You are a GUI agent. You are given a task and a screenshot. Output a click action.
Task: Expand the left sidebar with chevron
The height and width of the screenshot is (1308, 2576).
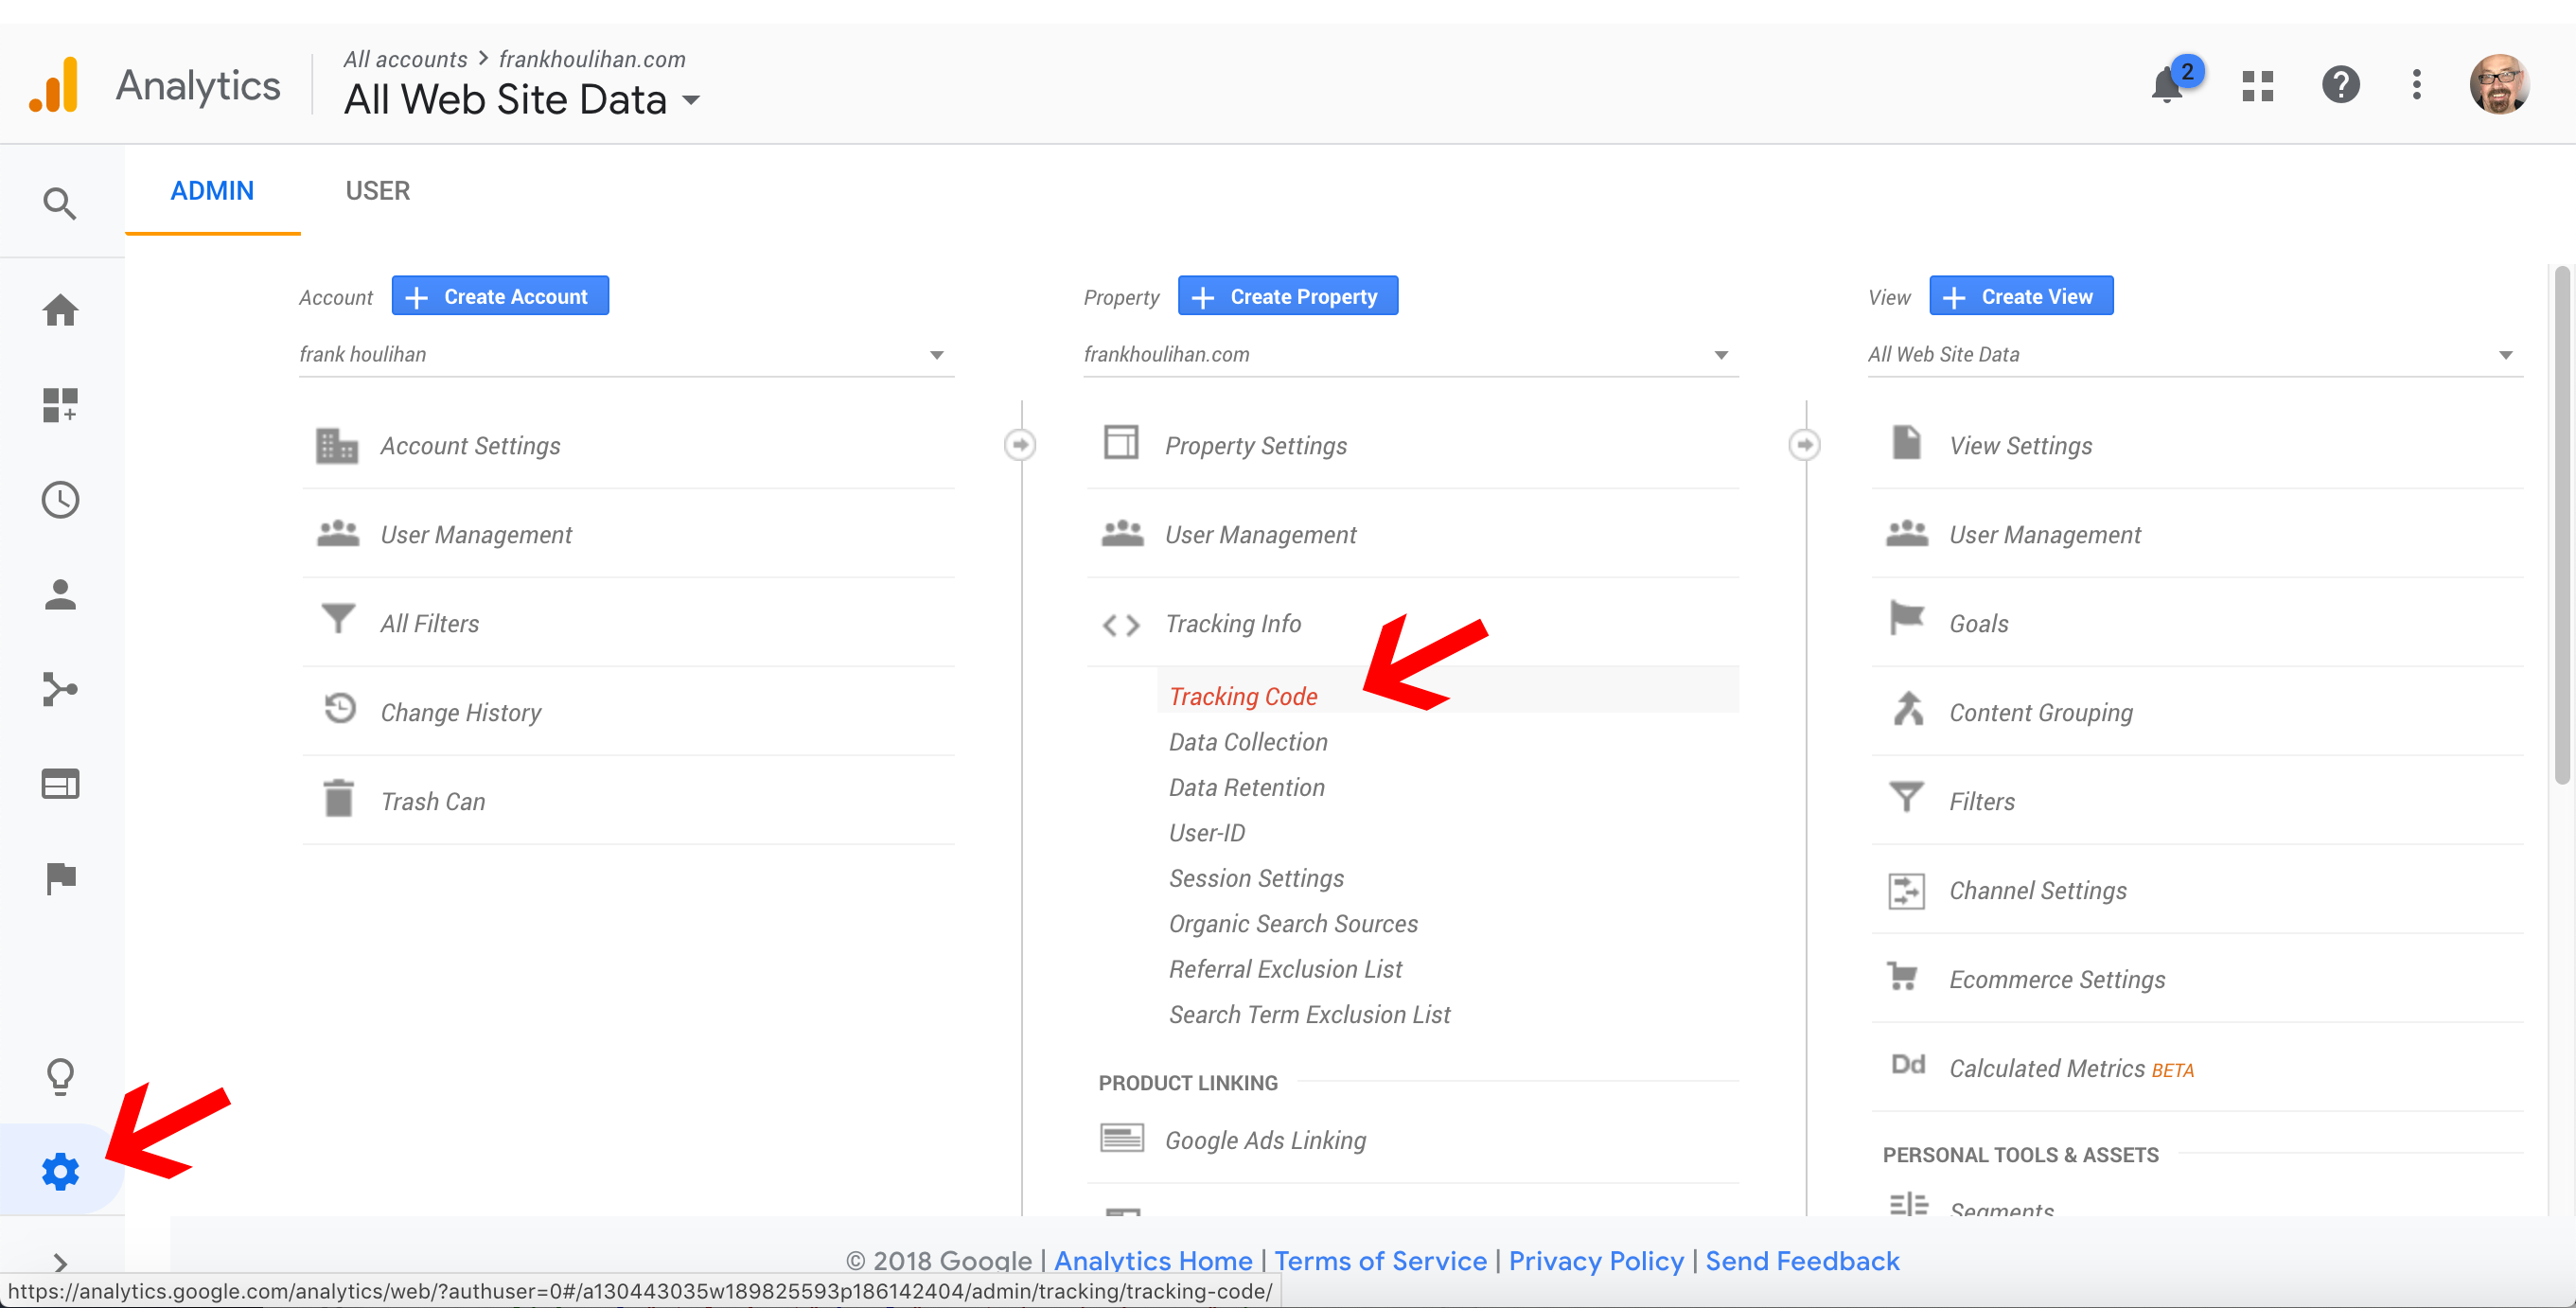coord(60,1262)
